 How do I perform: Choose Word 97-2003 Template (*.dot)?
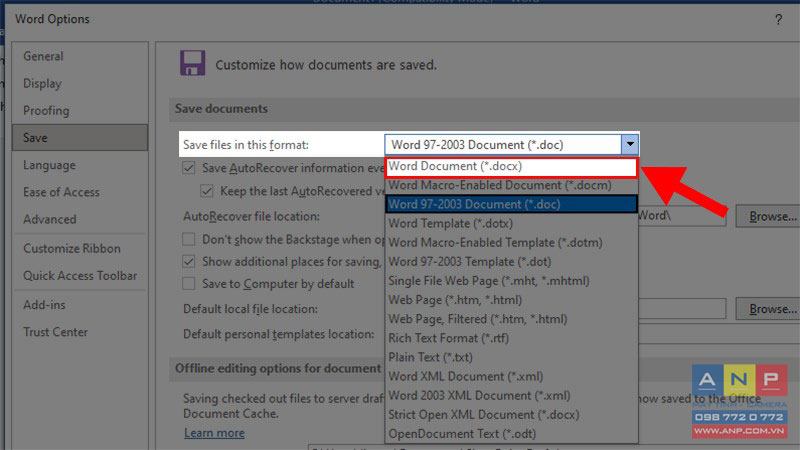coord(512,262)
